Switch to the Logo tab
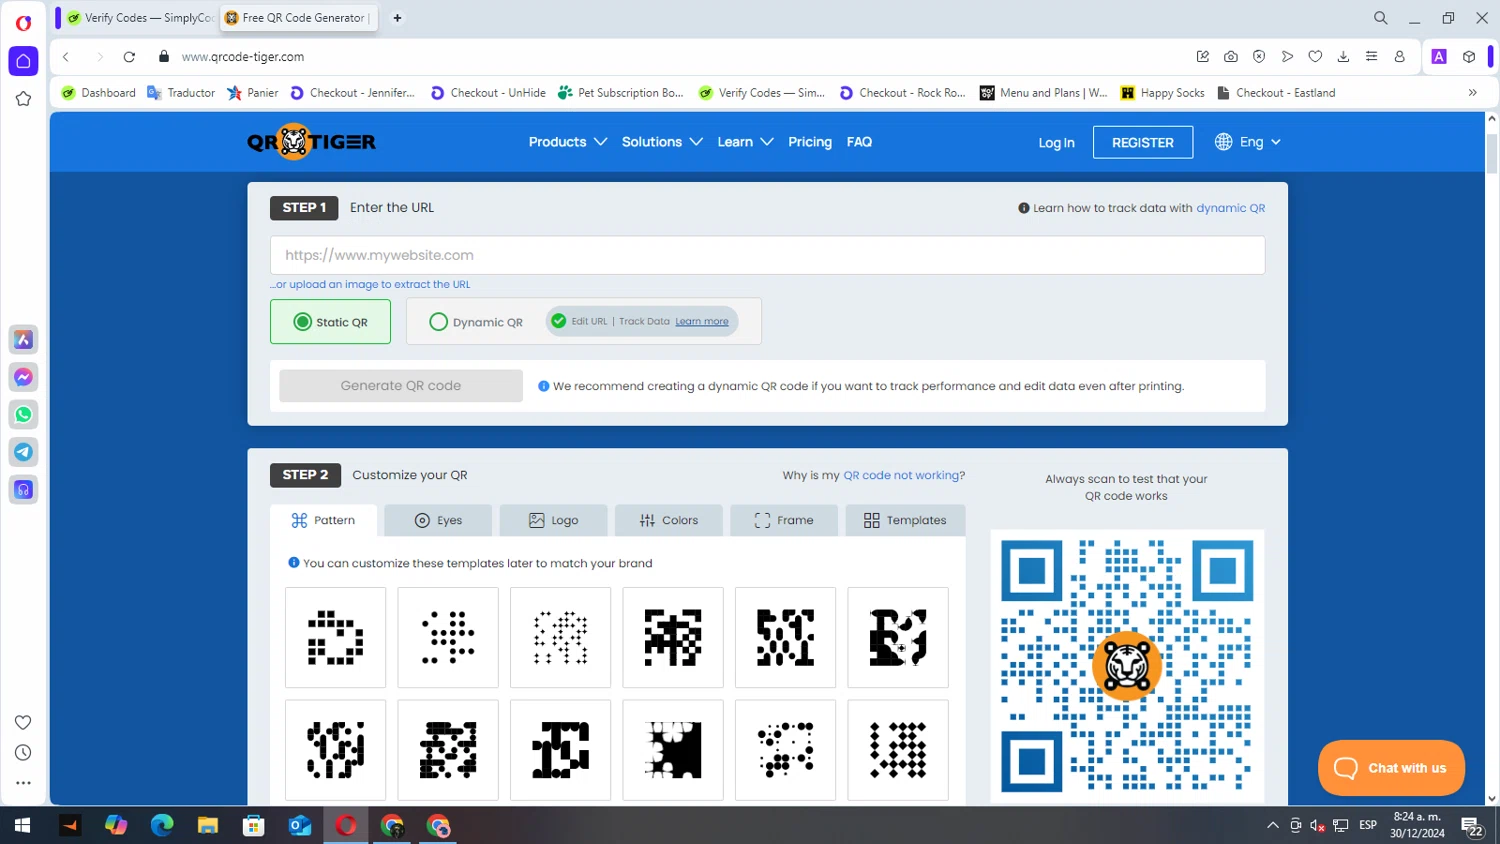The image size is (1500, 844). click(x=553, y=520)
